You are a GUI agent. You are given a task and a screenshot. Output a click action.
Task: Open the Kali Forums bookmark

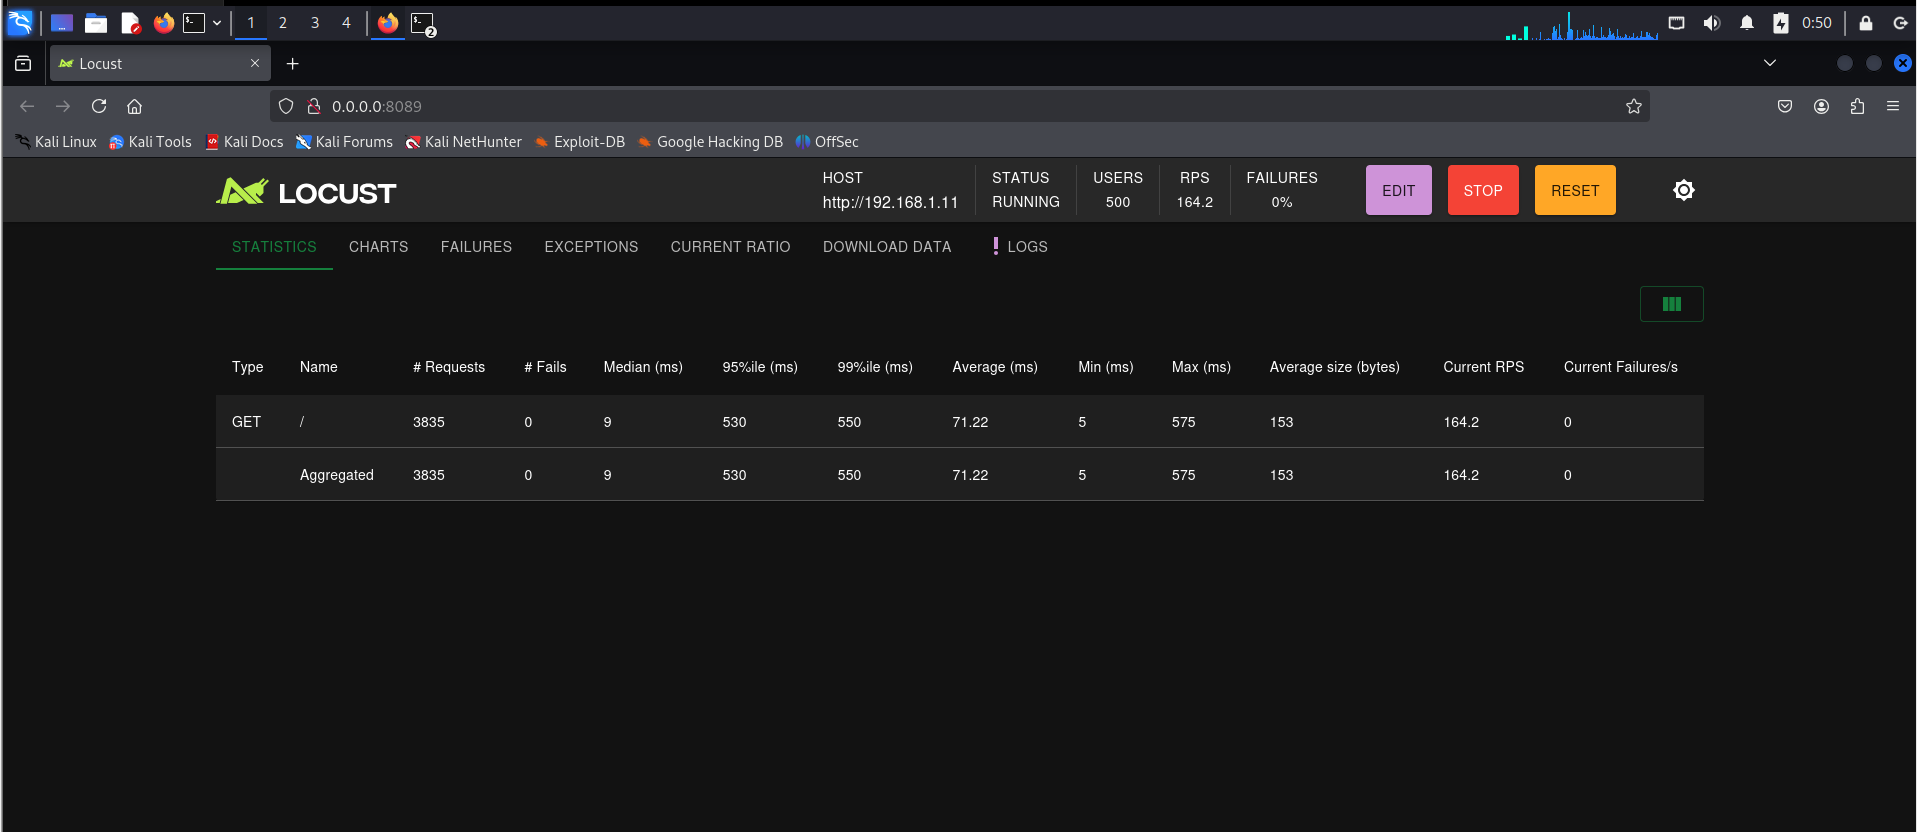[x=344, y=142]
